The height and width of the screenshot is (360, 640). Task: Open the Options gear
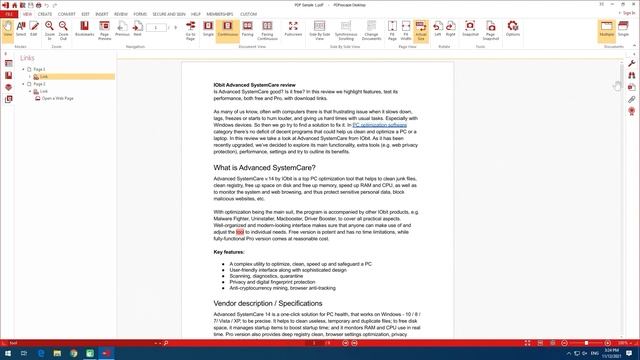click(513, 29)
